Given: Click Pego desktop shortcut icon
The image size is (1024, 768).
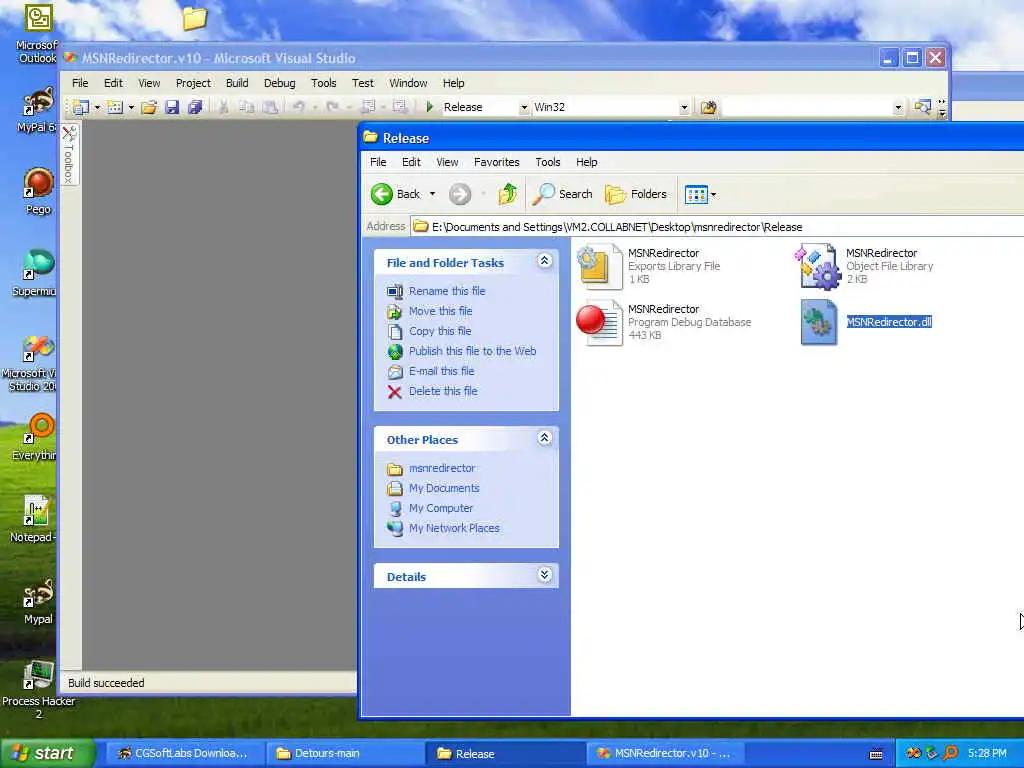Looking at the screenshot, I should click(38, 183).
